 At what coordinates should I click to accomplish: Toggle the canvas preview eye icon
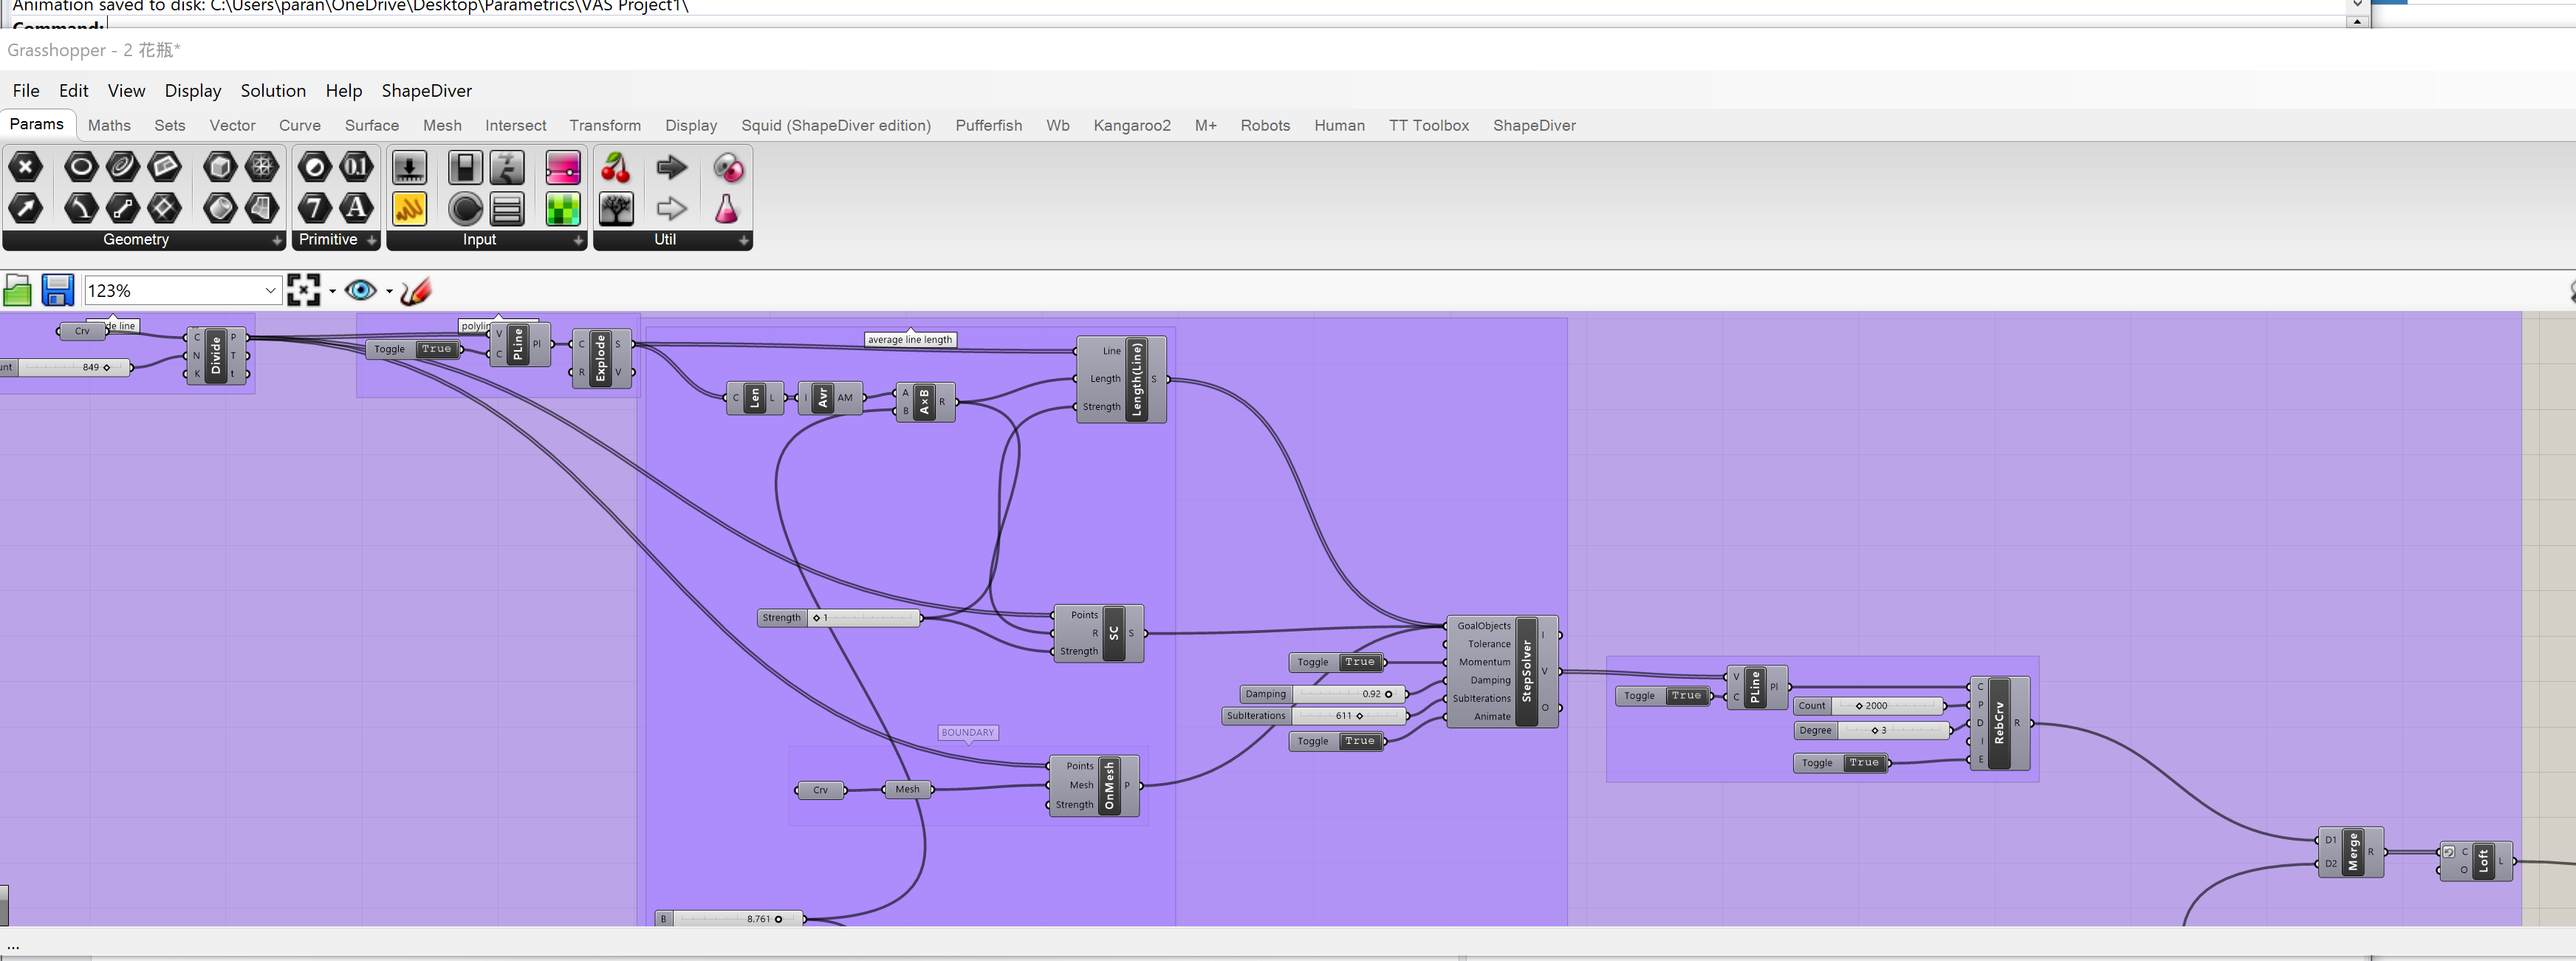[x=360, y=291]
